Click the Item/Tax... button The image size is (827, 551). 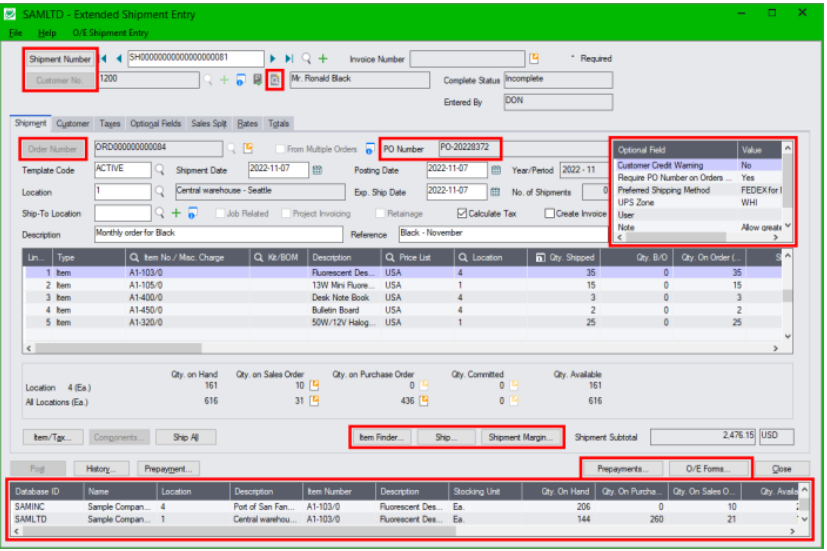point(53,437)
